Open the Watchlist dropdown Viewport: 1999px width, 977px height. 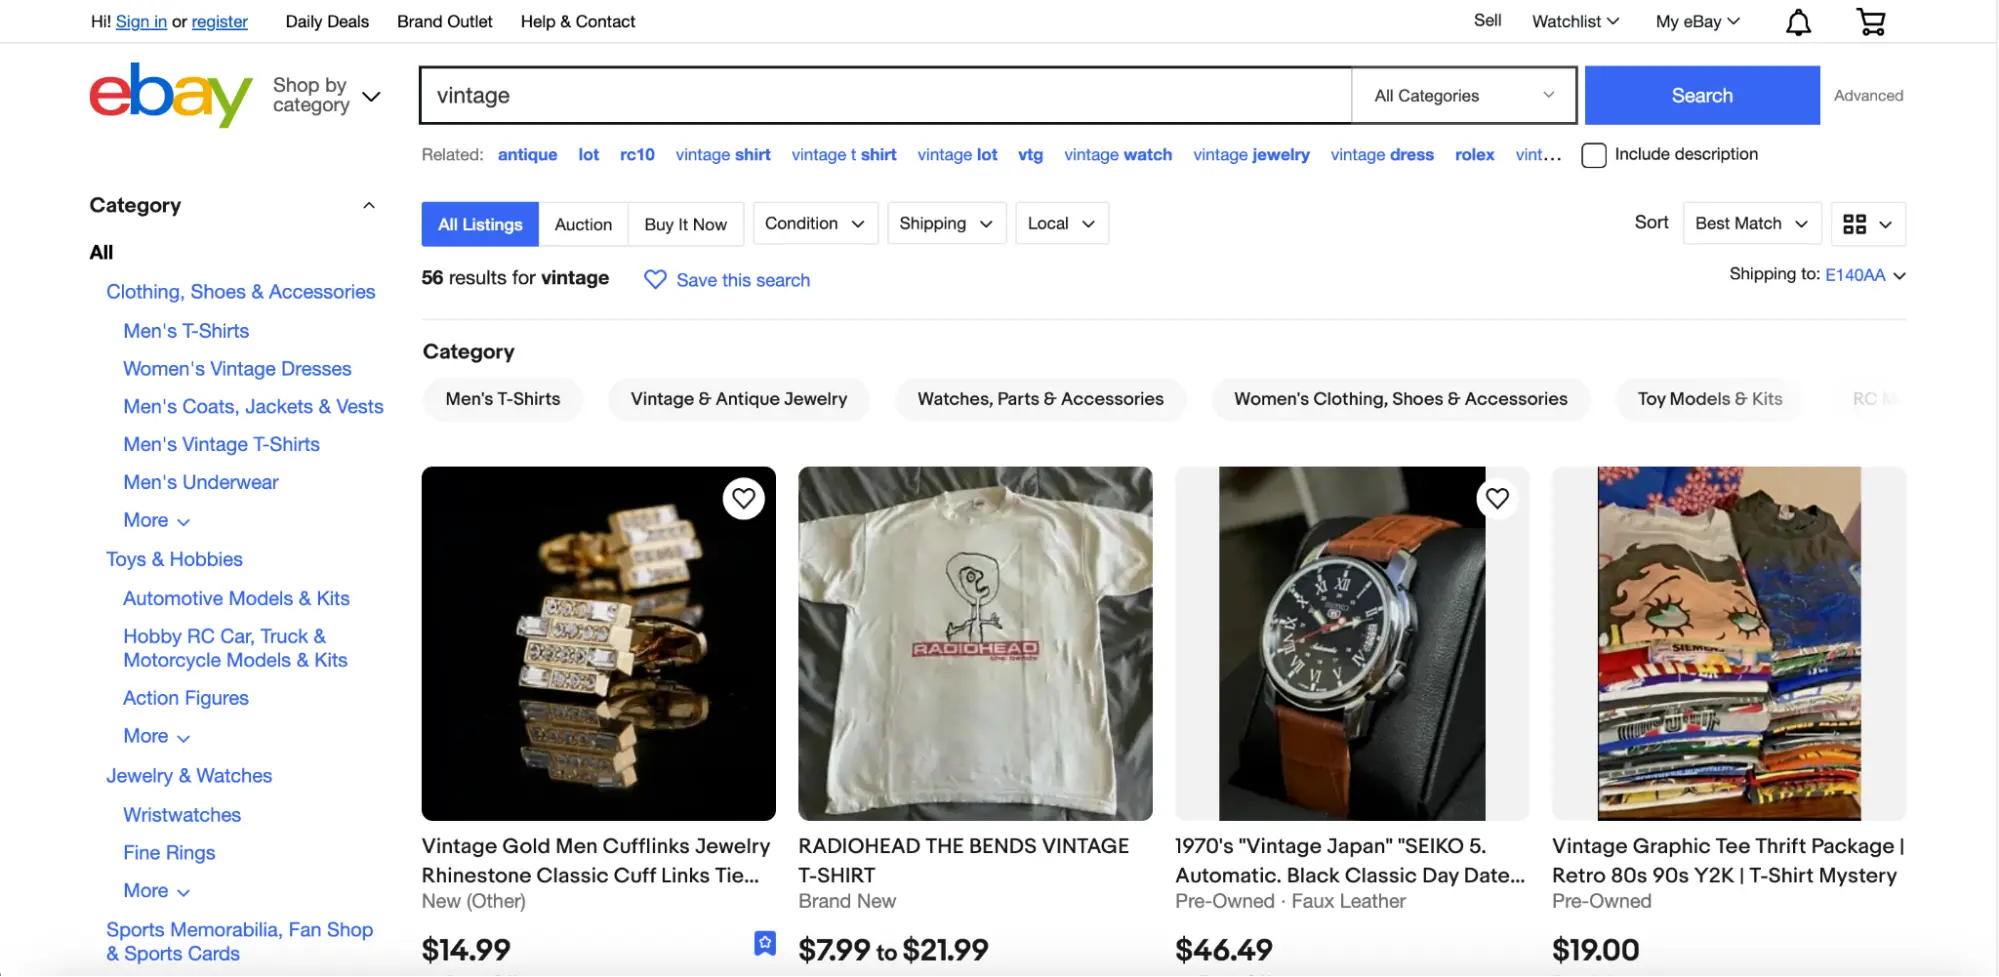(x=1575, y=21)
